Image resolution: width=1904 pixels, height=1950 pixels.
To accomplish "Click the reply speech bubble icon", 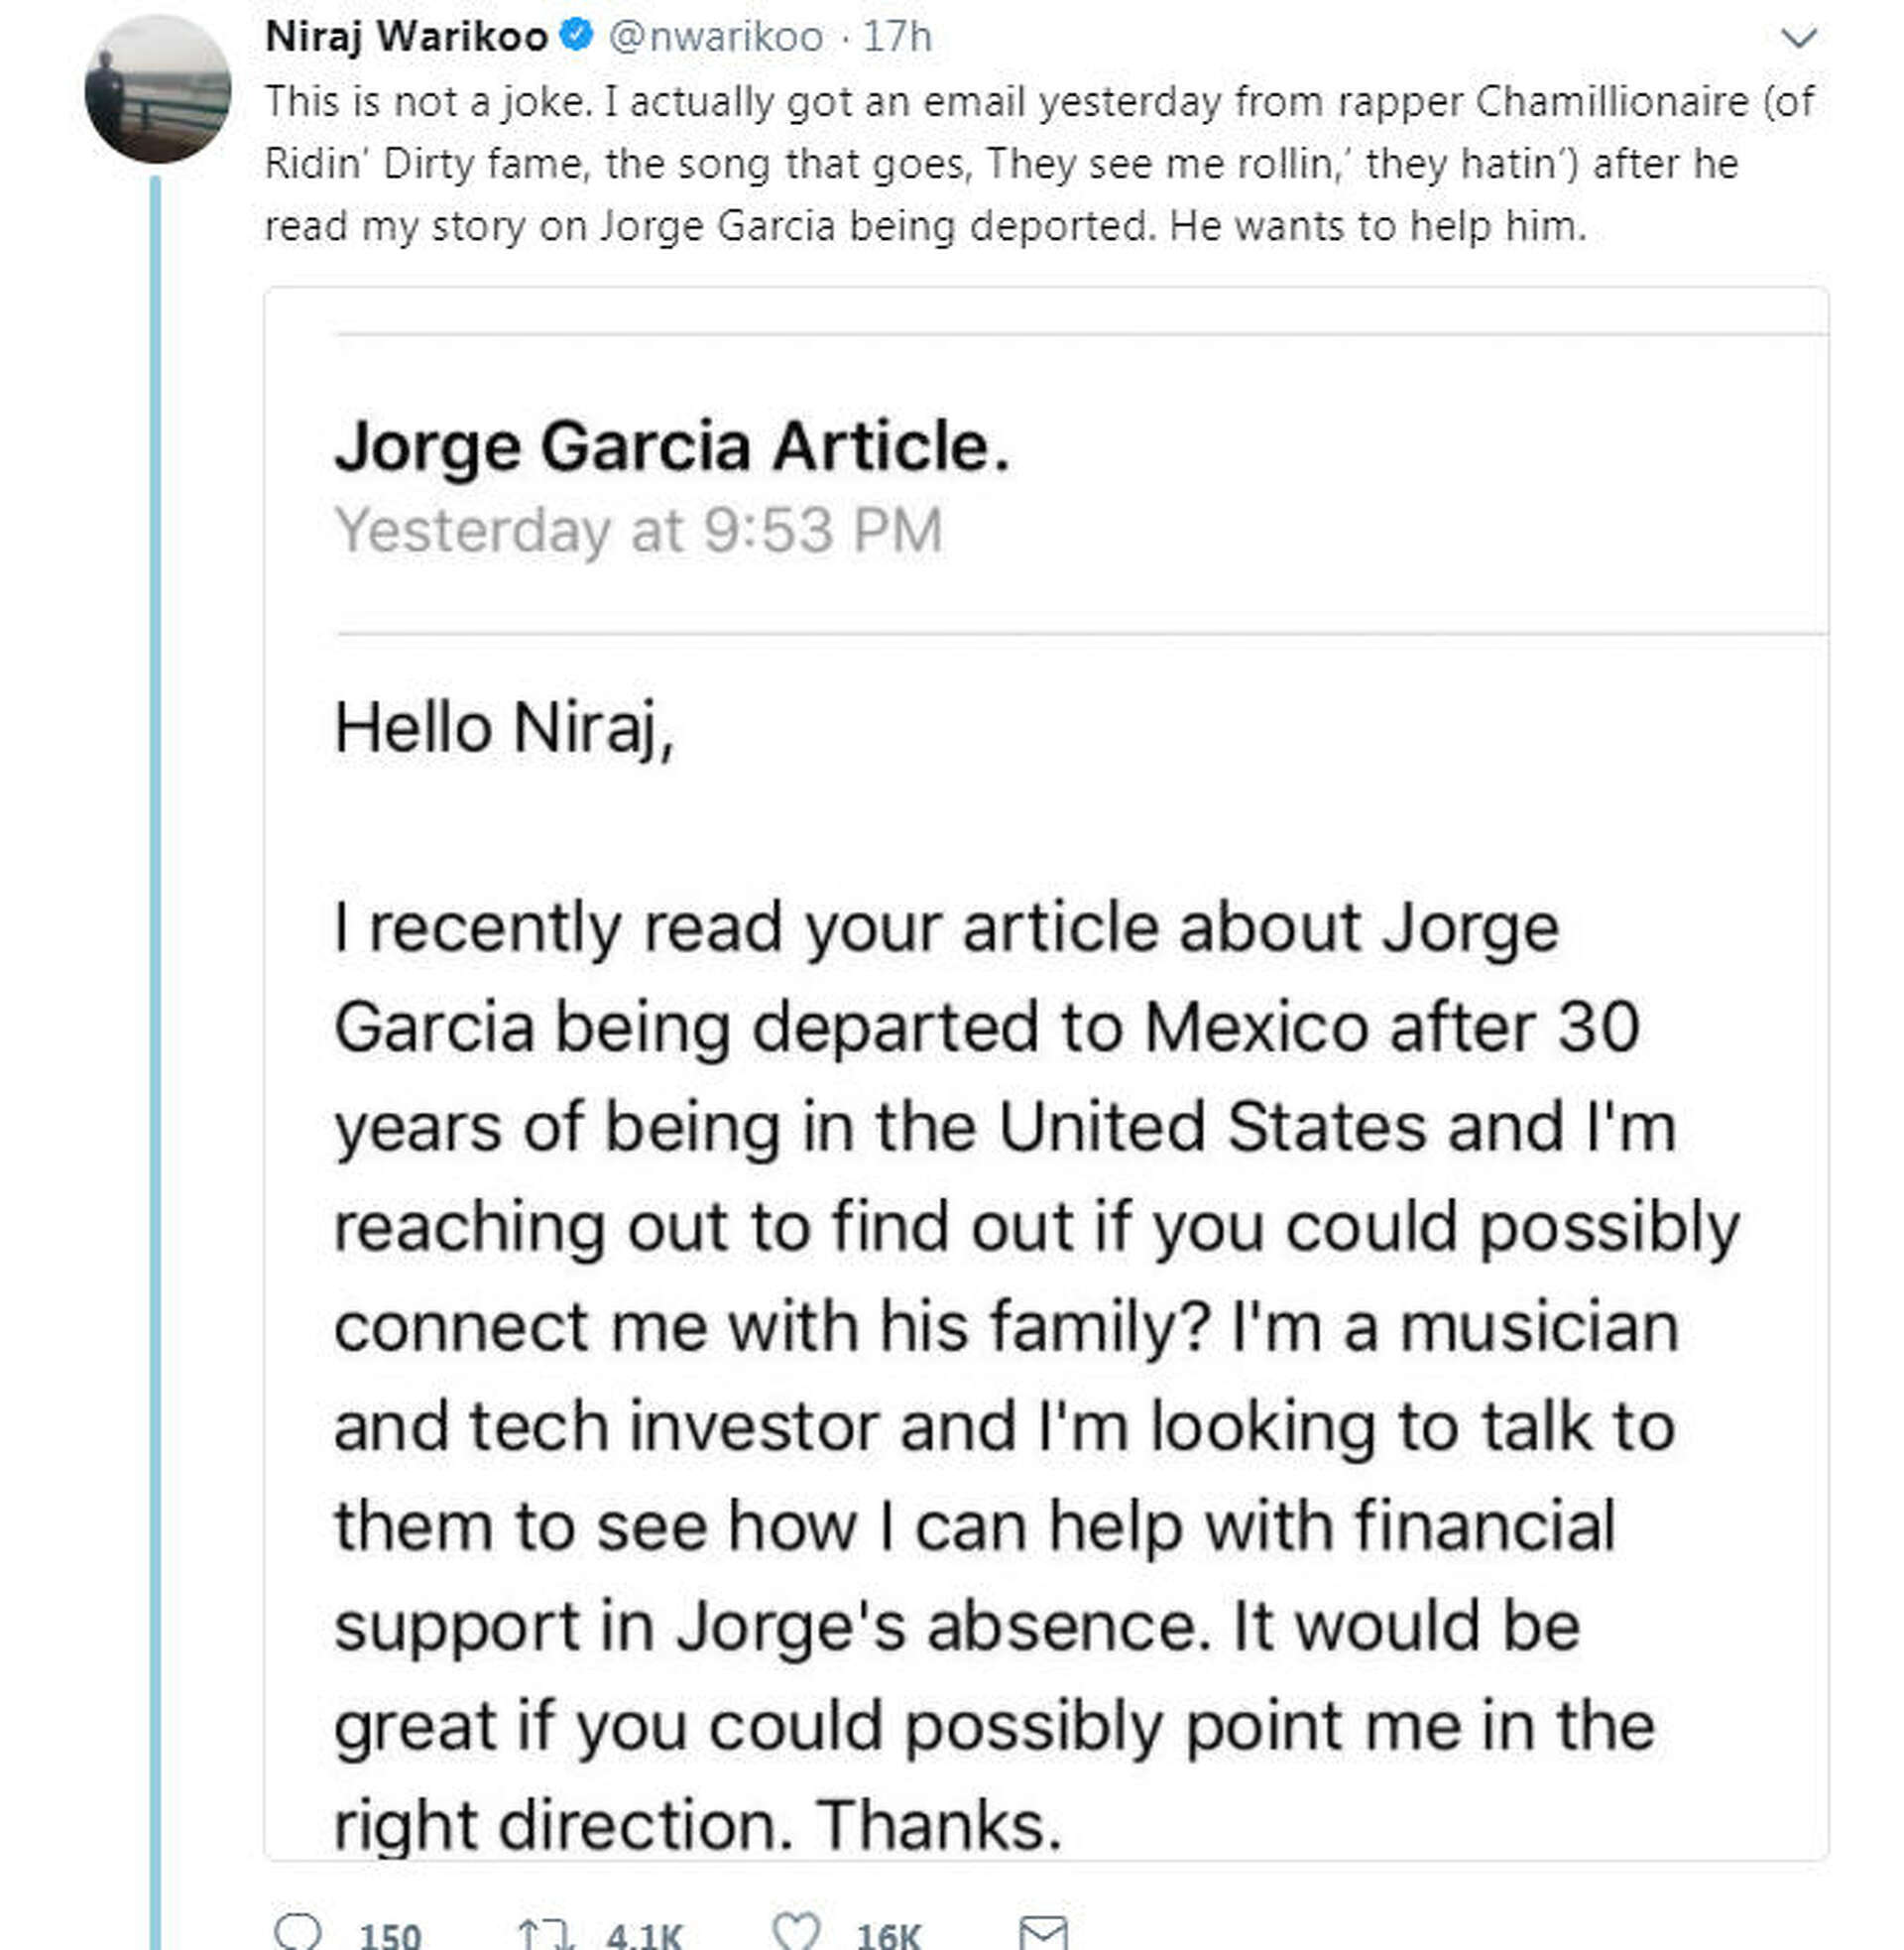I will (297, 1930).
